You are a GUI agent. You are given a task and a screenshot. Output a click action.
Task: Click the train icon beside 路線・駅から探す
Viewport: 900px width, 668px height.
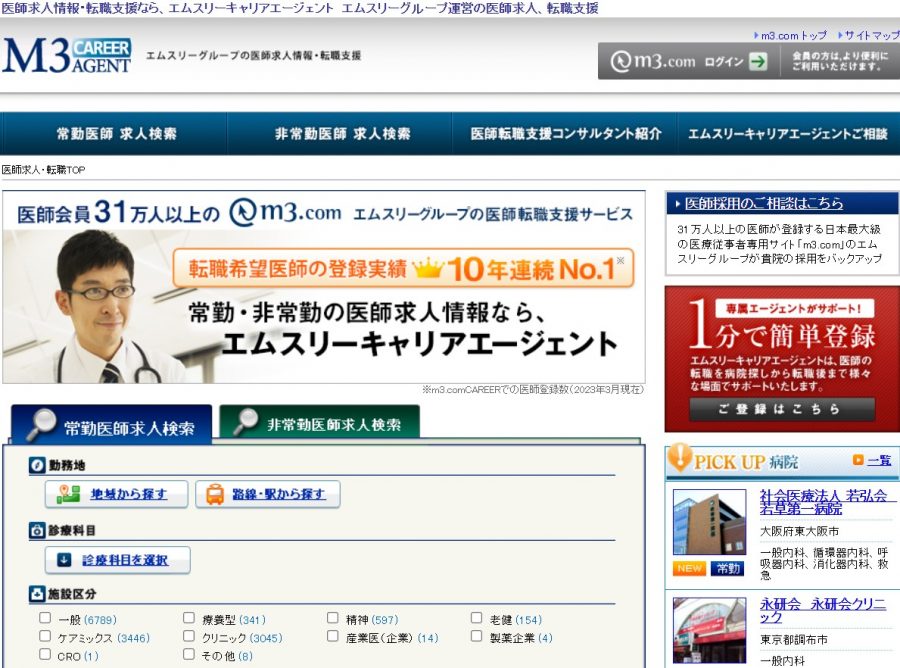coord(215,494)
